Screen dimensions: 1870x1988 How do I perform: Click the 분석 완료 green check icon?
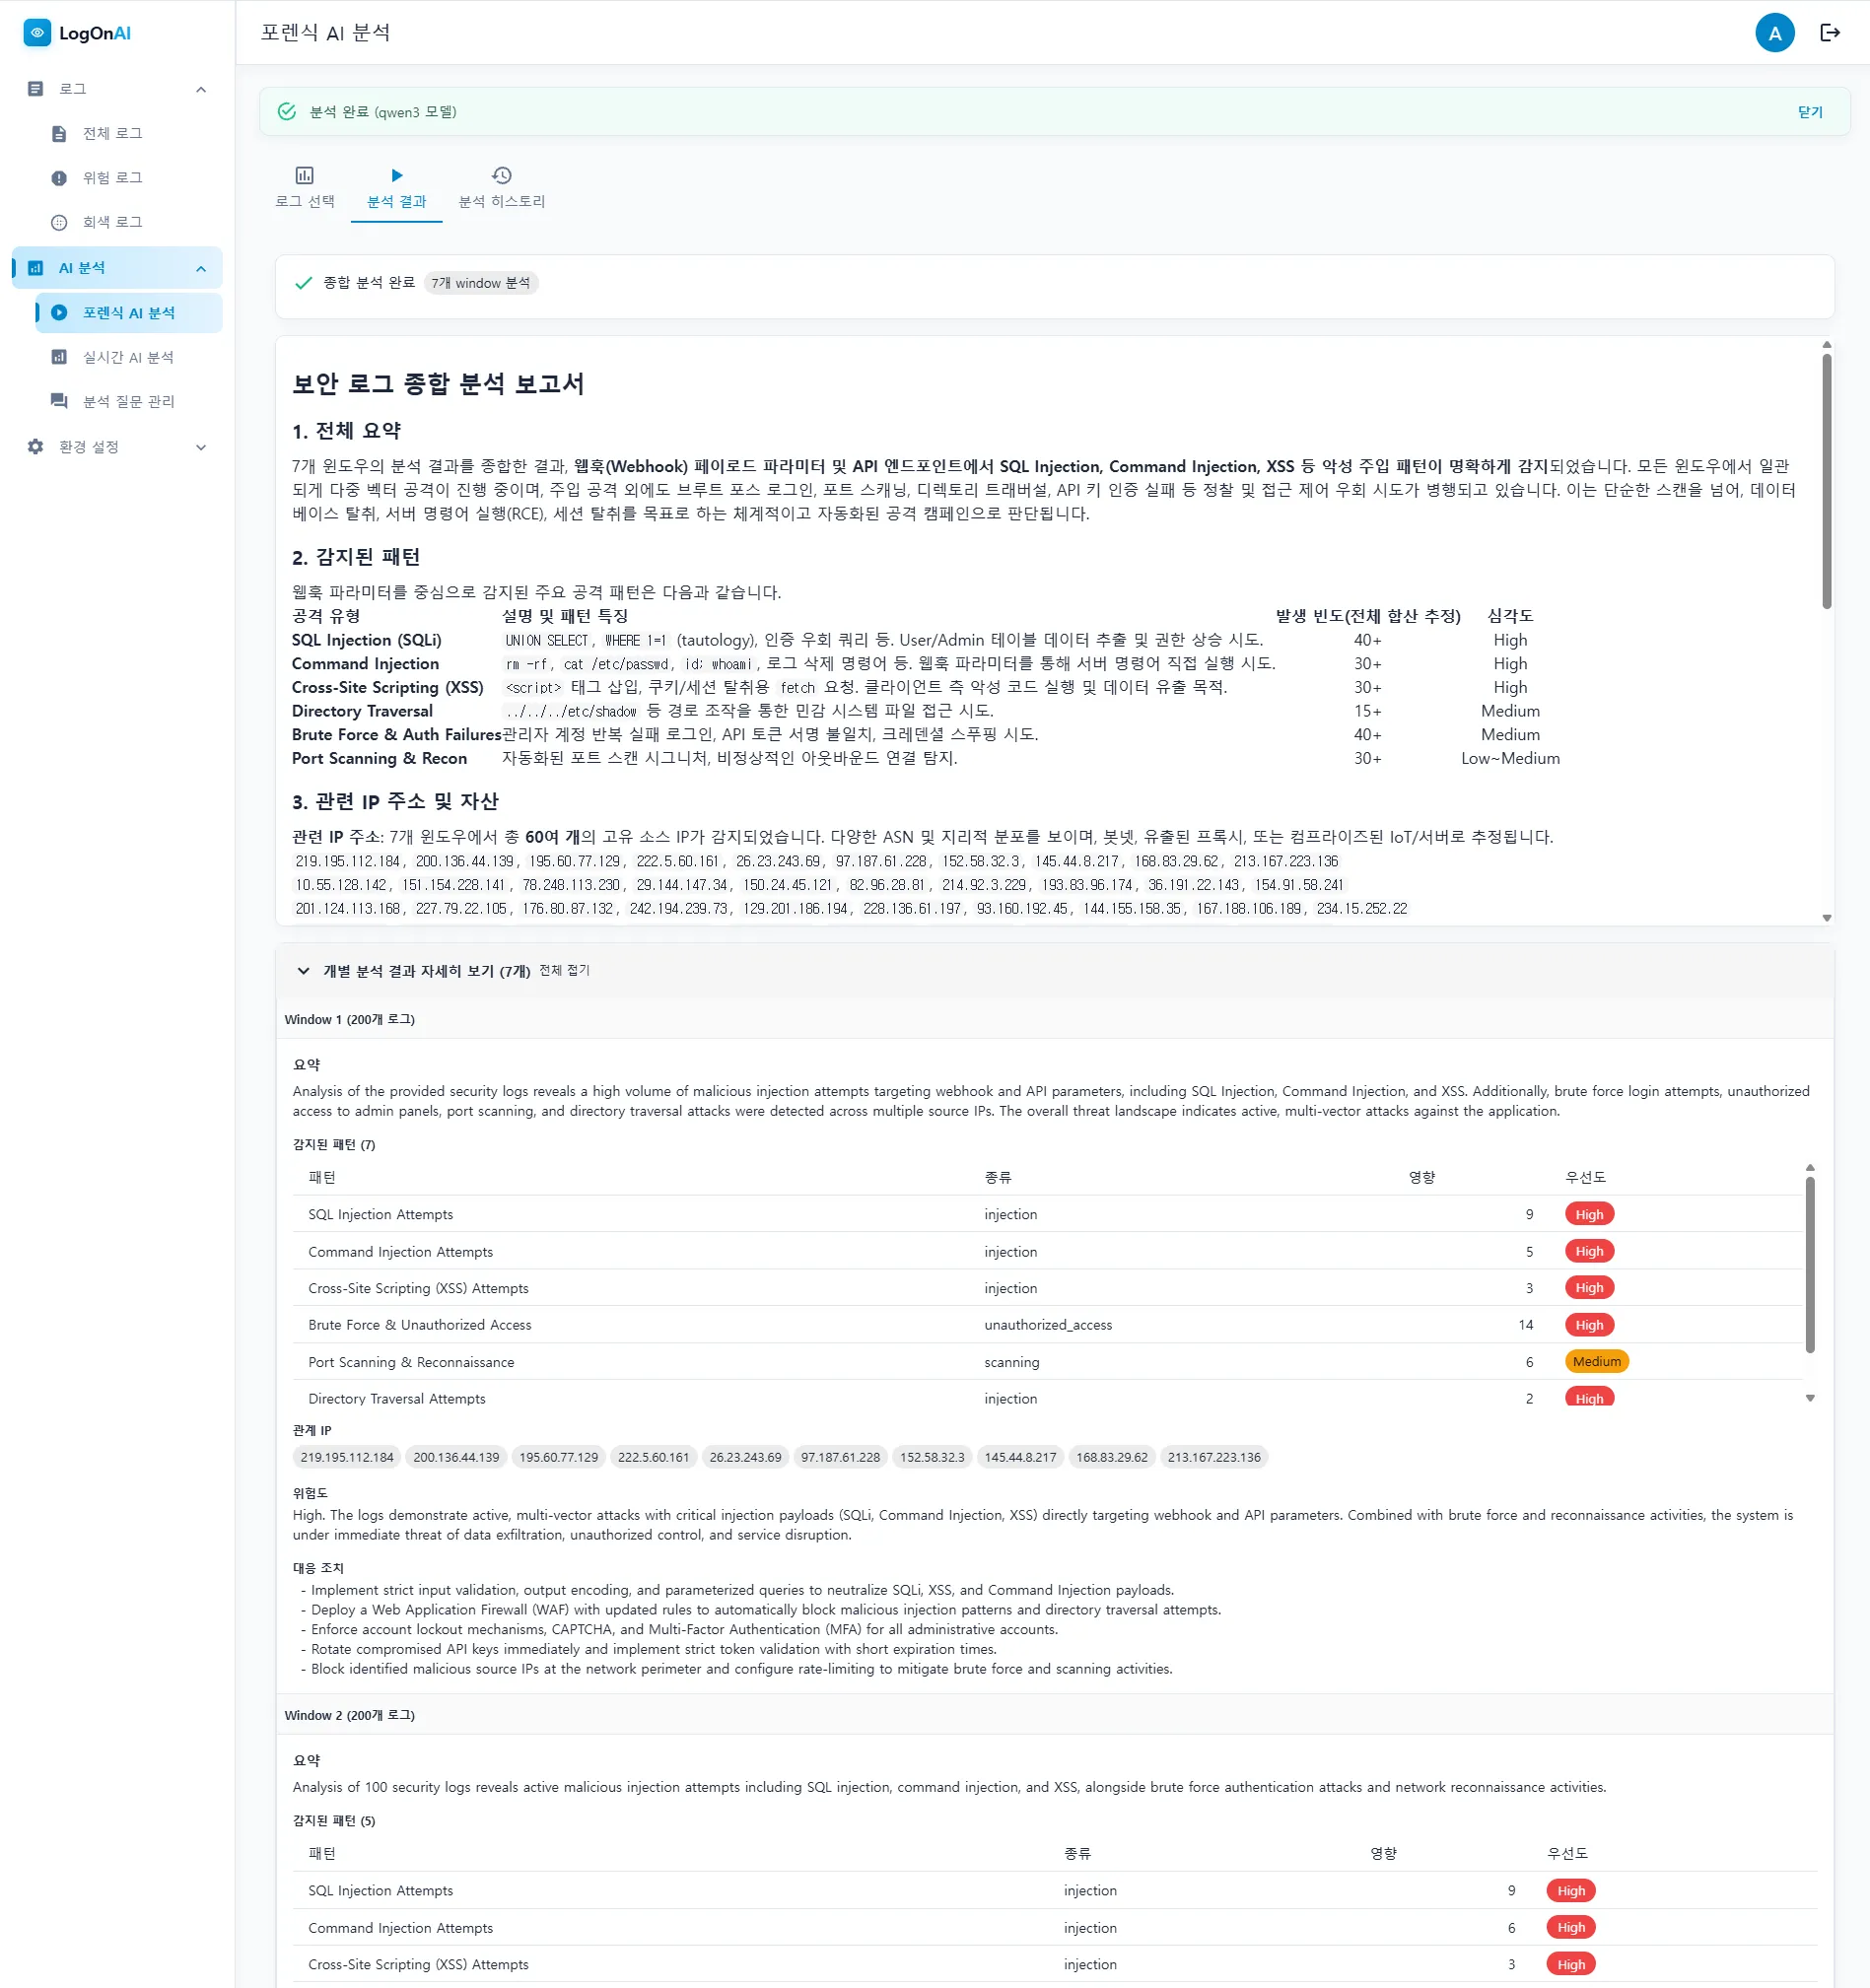(287, 112)
